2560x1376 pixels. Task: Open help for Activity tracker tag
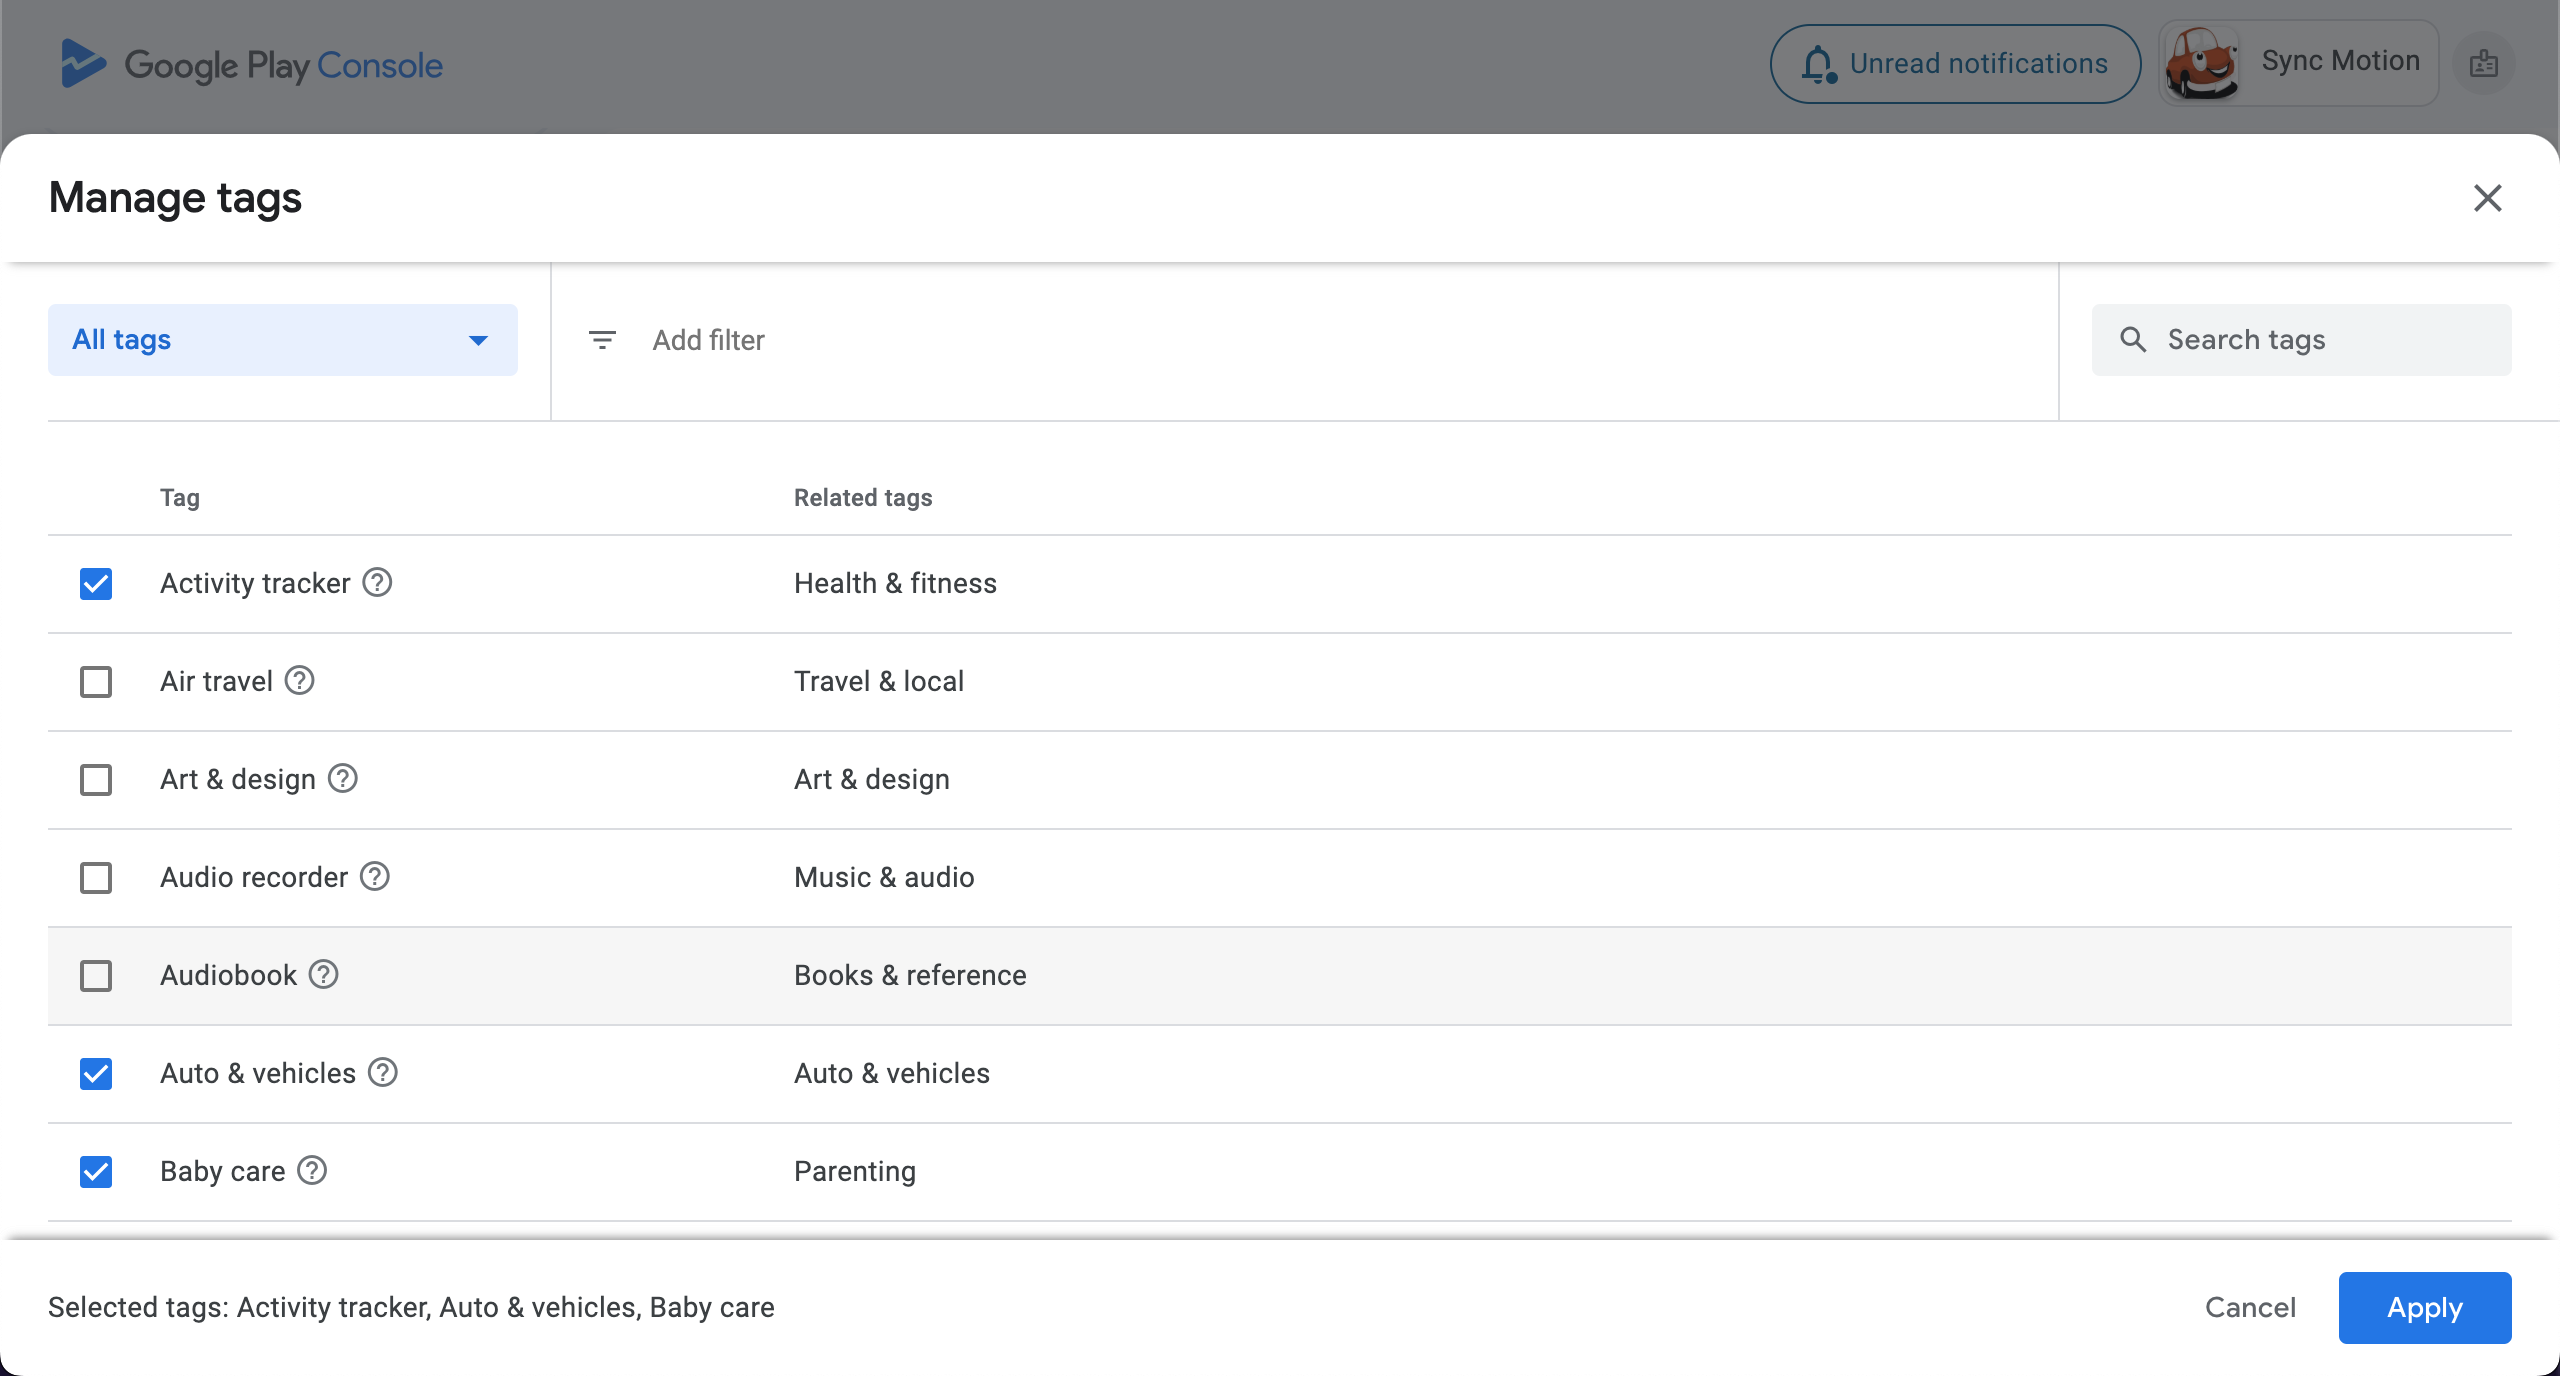377,582
